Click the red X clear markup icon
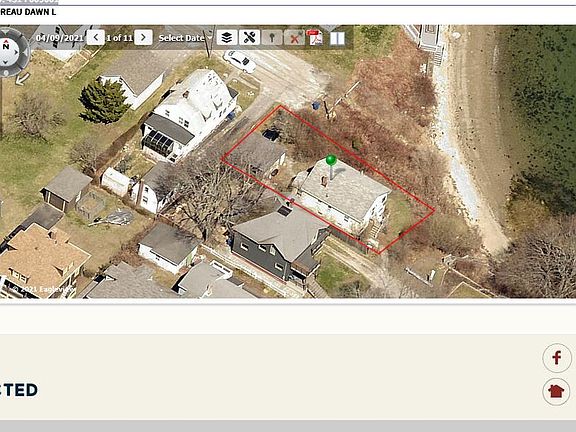The height and width of the screenshot is (432, 576). pos(294,37)
